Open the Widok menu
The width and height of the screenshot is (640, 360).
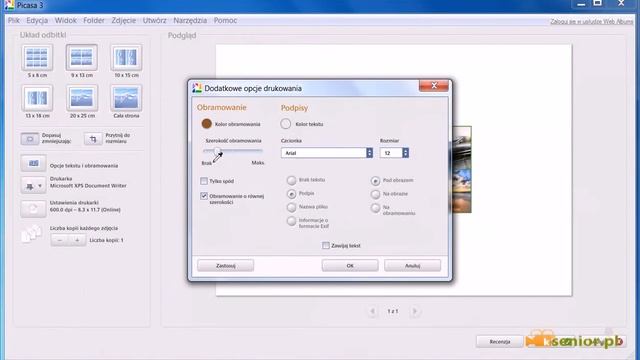click(66, 20)
